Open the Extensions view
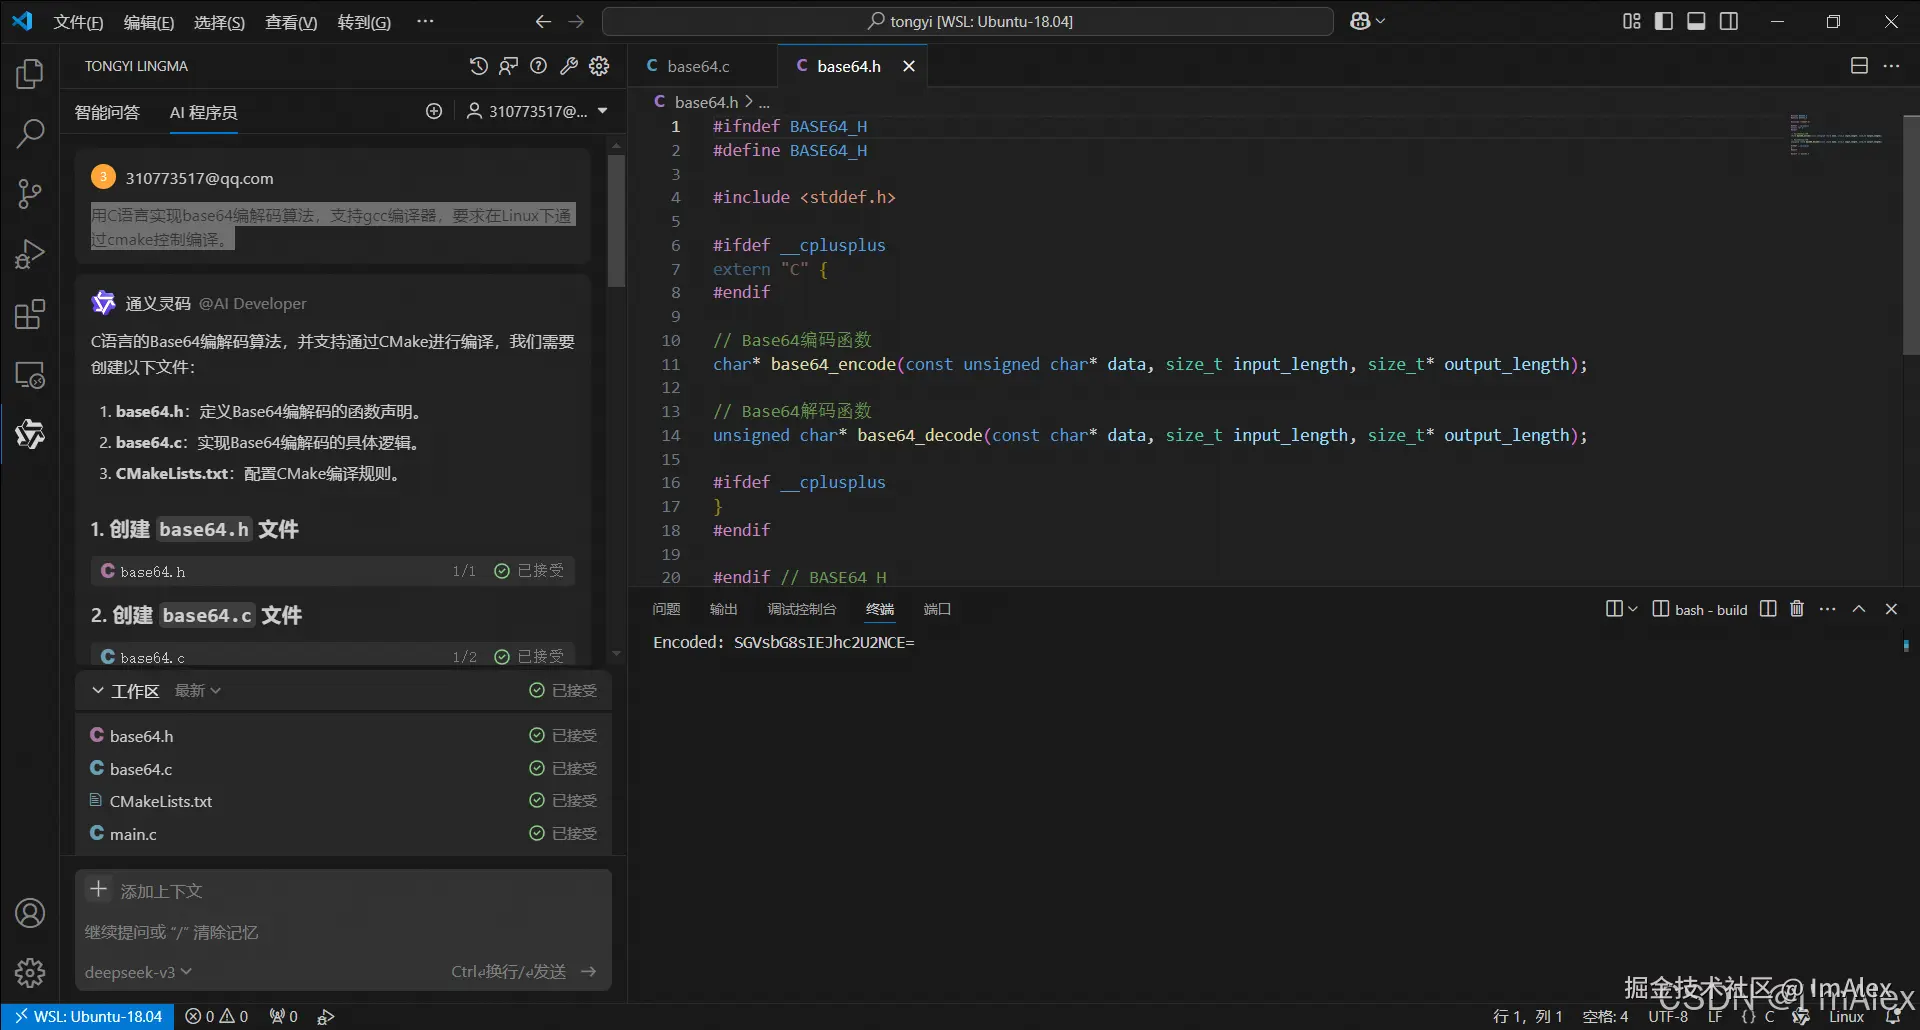 30,315
